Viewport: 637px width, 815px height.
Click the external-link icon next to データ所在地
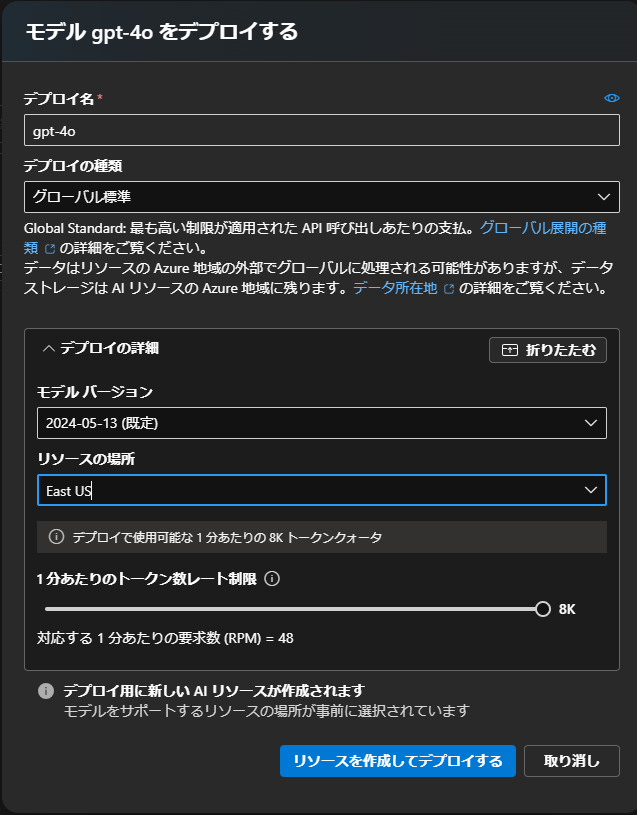point(449,288)
